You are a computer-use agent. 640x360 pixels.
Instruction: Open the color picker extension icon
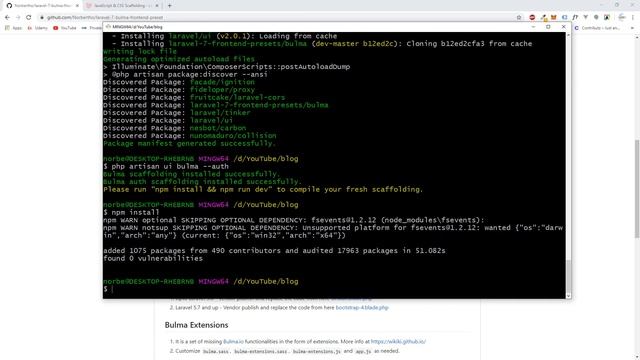pyautogui.click(x=544, y=18)
